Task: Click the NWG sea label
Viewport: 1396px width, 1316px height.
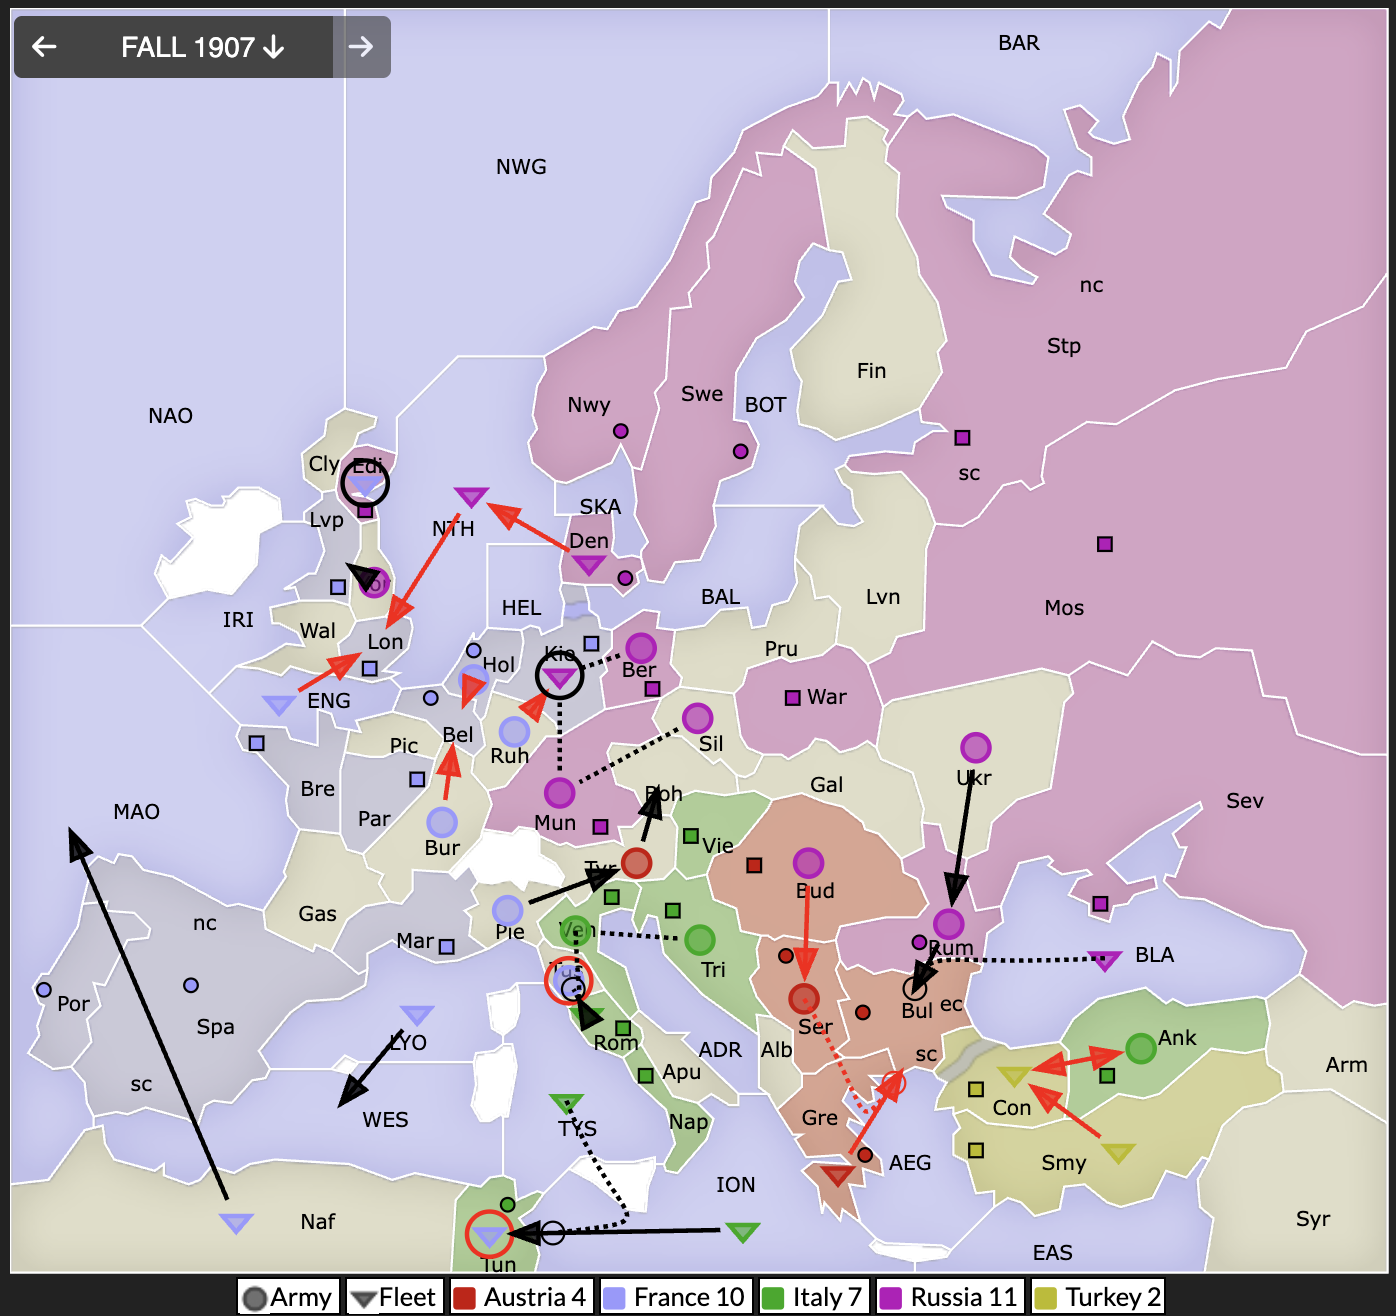Action: point(521,167)
